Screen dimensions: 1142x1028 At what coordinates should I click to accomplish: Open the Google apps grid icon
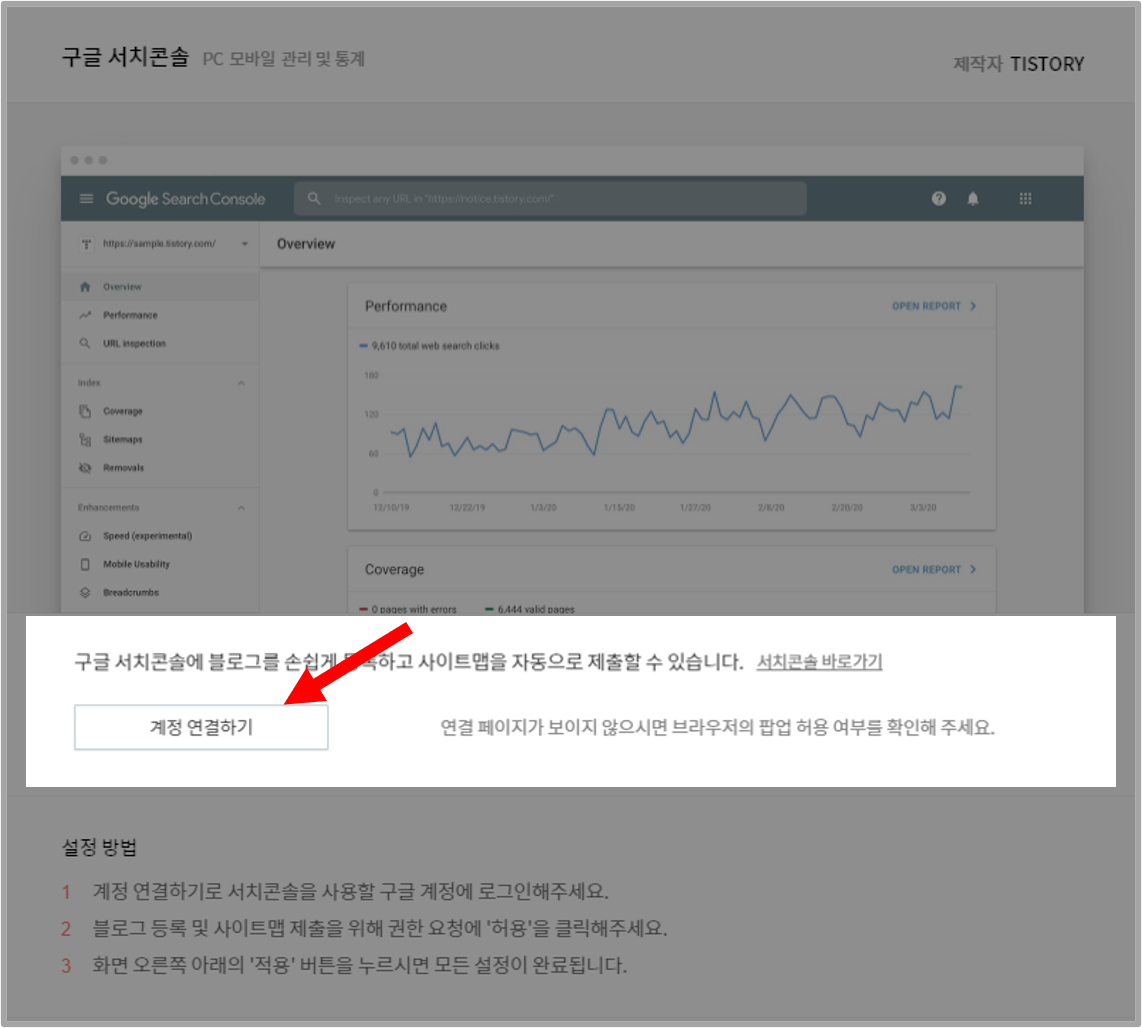(x=1025, y=198)
